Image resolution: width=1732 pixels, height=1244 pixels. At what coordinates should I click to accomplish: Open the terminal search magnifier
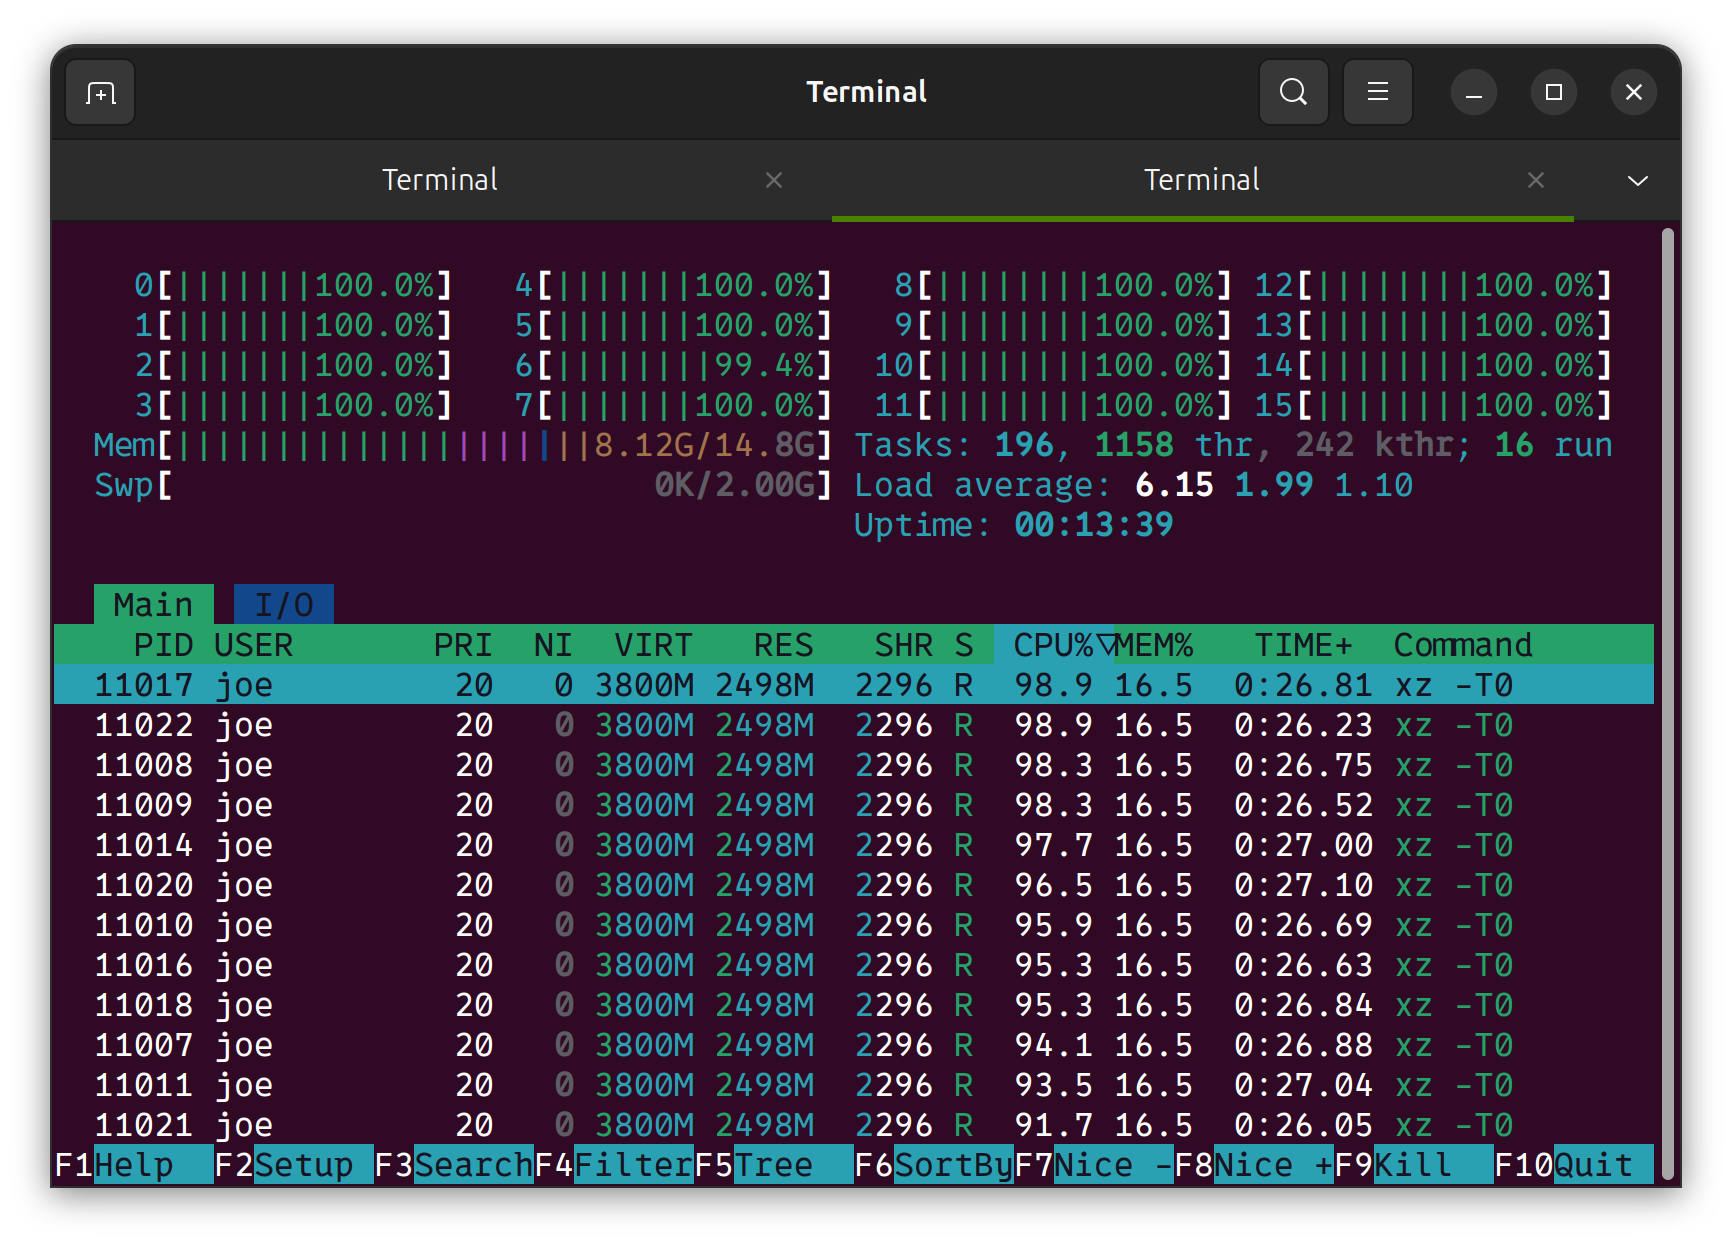point(1293,92)
